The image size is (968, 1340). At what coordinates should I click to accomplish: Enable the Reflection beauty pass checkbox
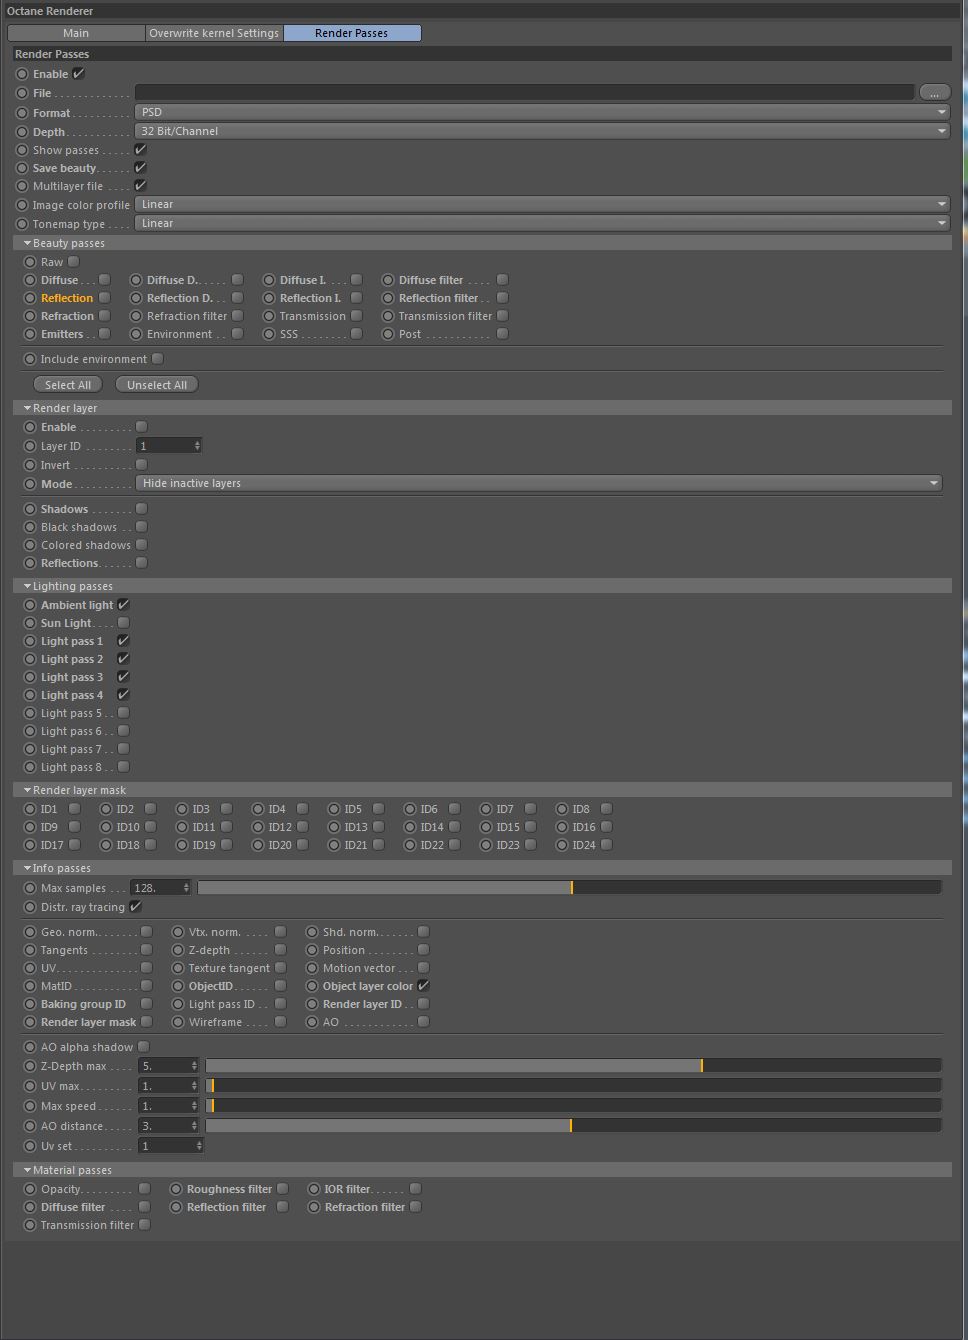(x=104, y=298)
